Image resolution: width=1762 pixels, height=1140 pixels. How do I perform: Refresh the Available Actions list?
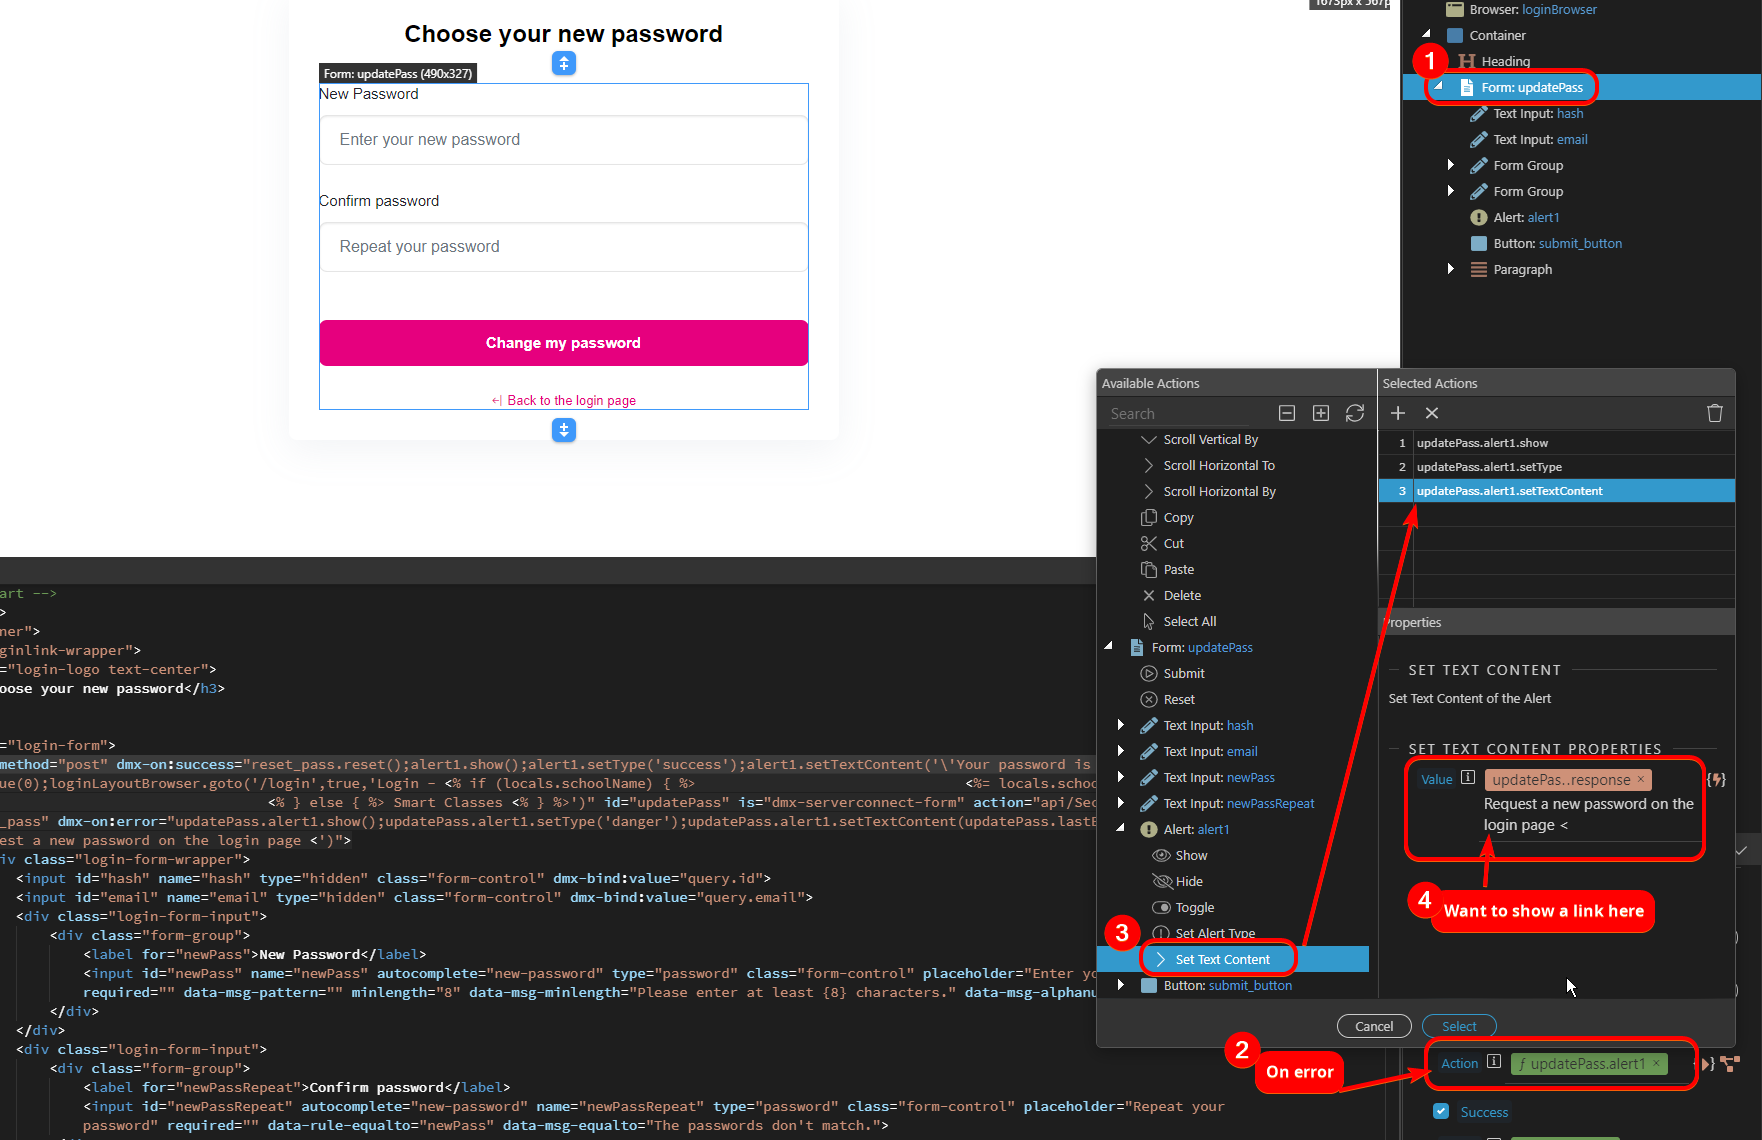coord(1355,413)
